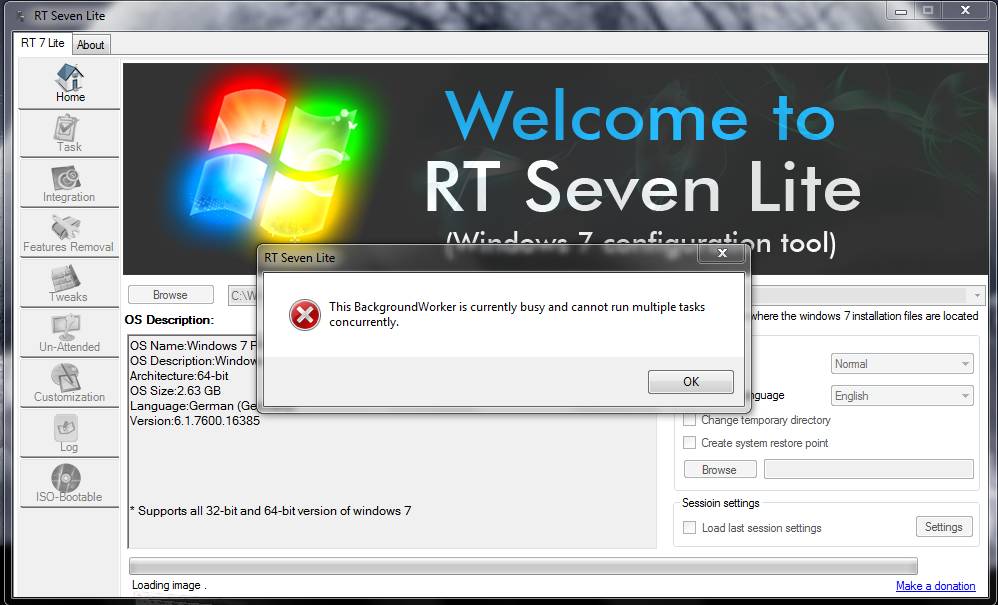
Task: Enable Create system restore point checkbox
Action: (689, 443)
